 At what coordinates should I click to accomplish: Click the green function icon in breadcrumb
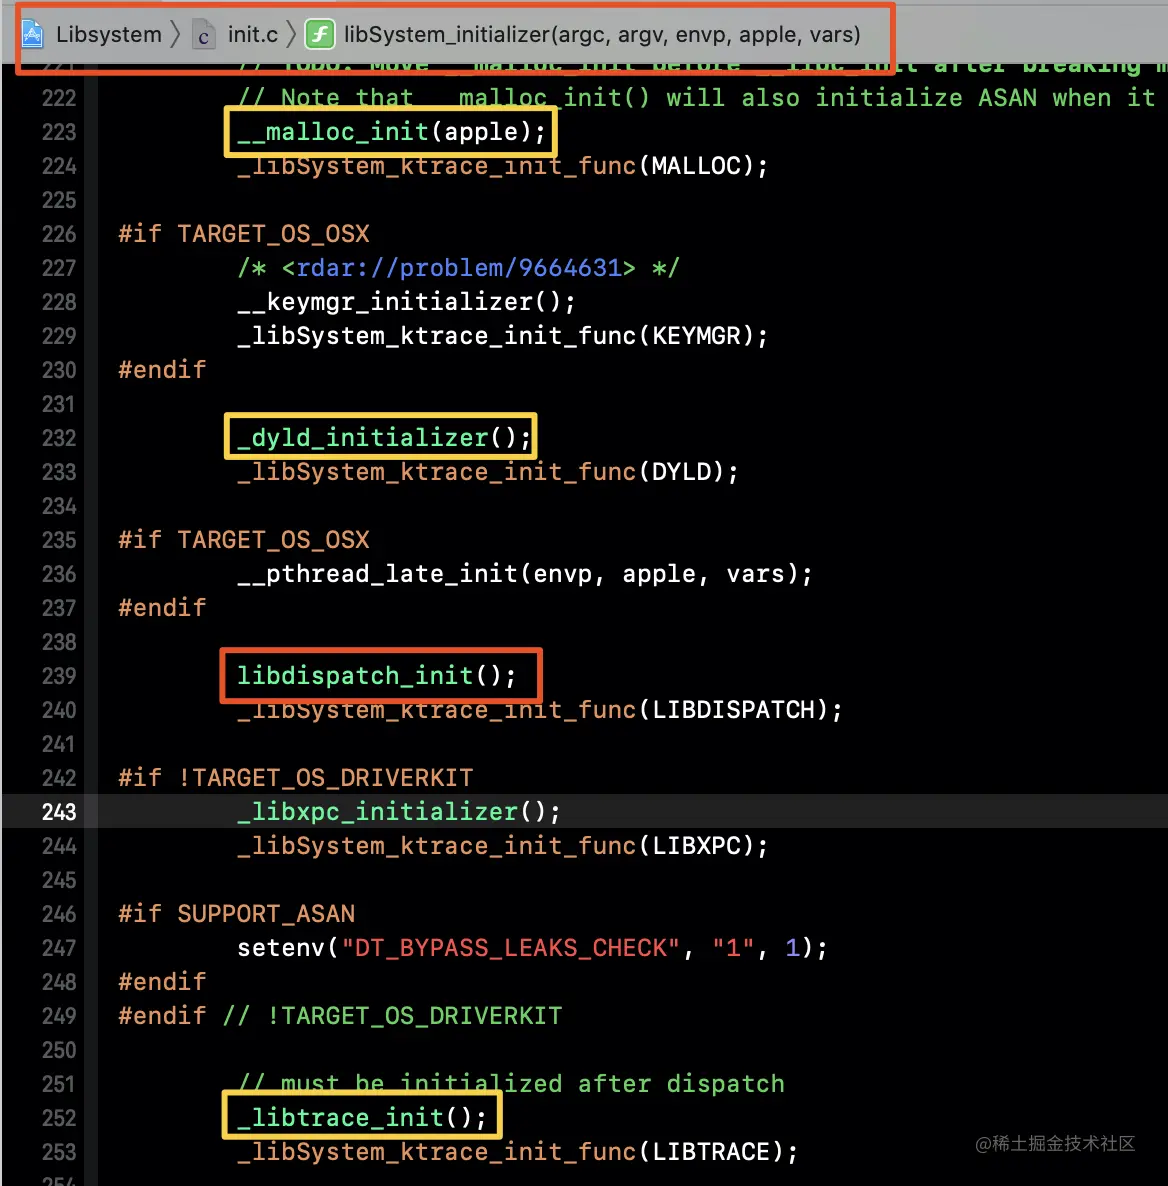pos(320,34)
